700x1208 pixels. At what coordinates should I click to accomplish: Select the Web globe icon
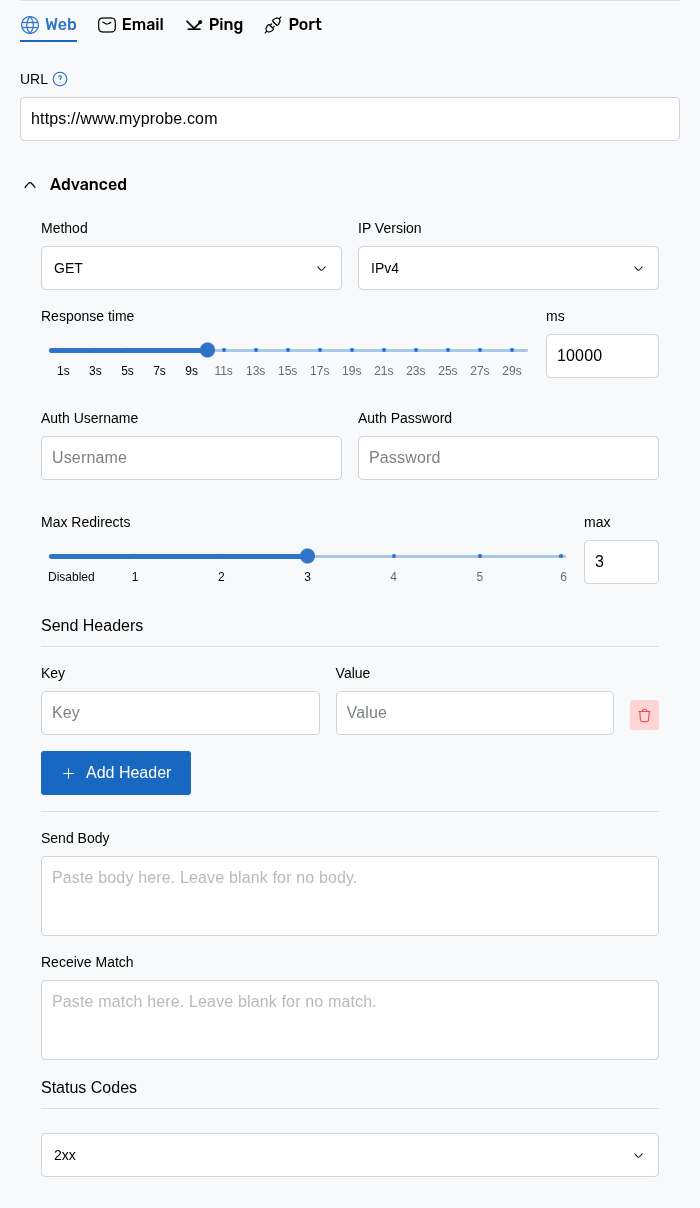(x=30, y=24)
